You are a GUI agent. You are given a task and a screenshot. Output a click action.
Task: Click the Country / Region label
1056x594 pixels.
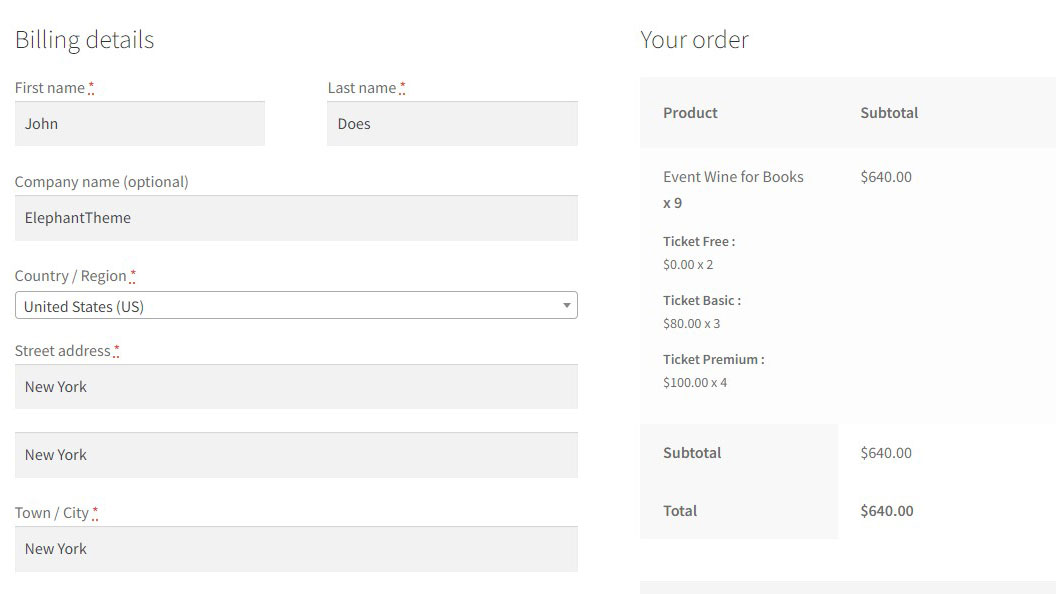[70, 276]
